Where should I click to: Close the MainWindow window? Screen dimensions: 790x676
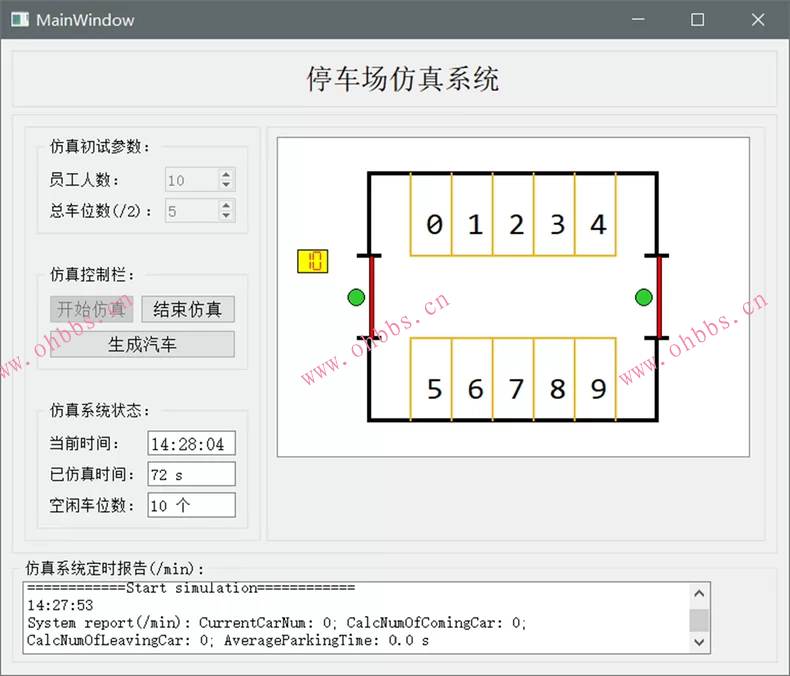(x=758, y=20)
